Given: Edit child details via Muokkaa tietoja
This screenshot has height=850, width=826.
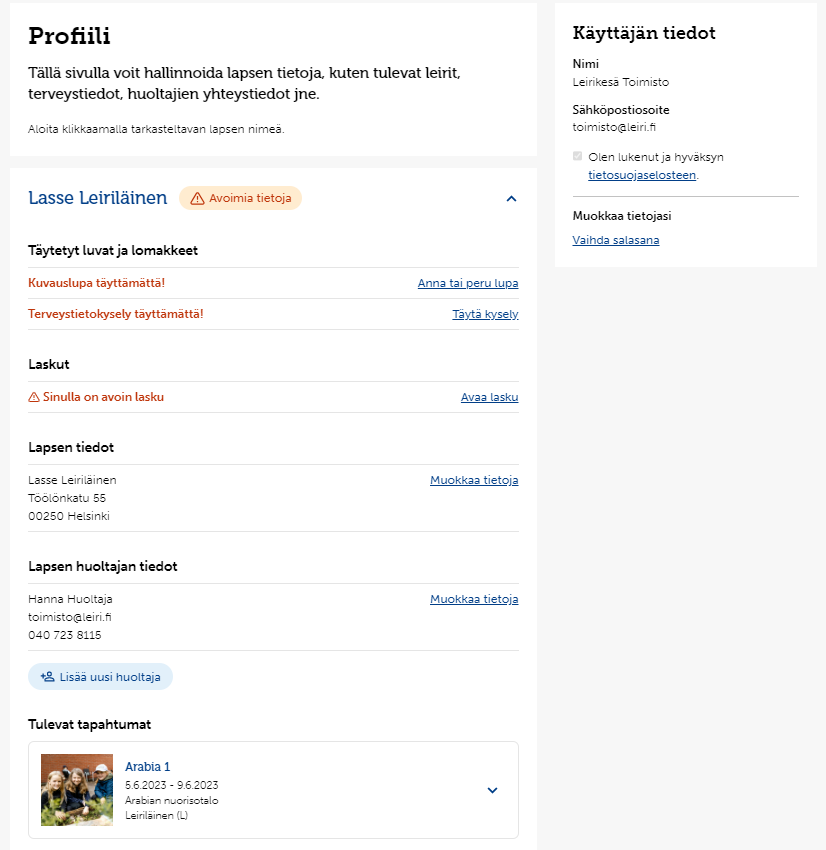Looking at the screenshot, I should (x=474, y=480).
